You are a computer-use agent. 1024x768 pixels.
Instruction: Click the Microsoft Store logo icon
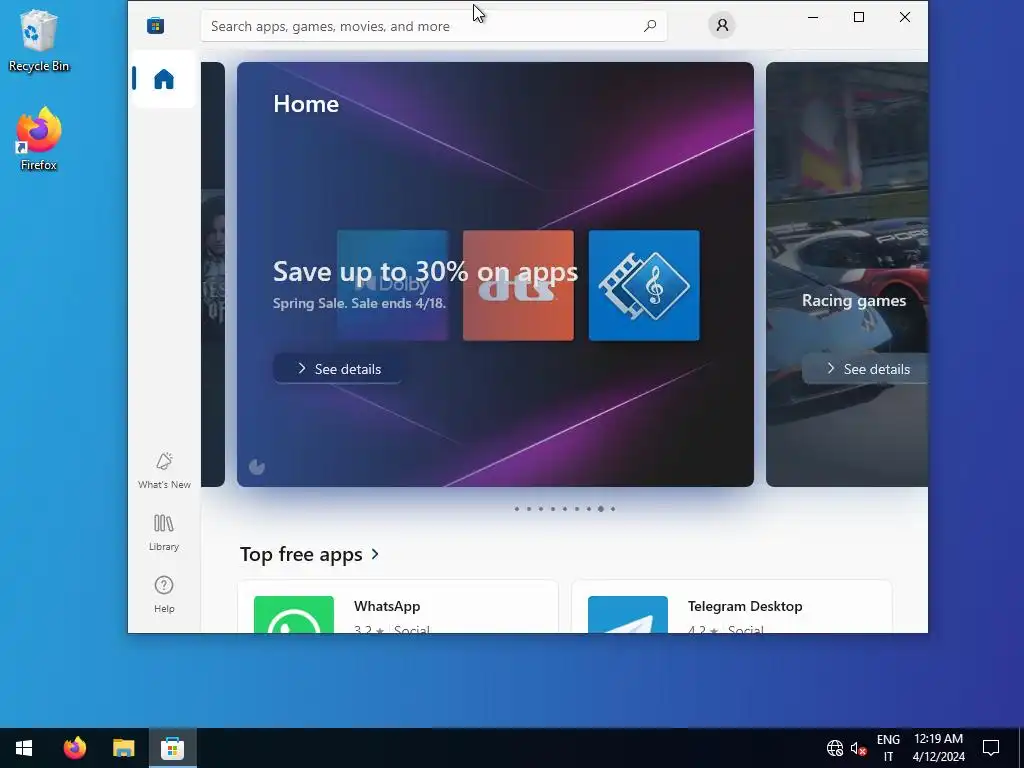pyautogui.click(x=155, y=25)
